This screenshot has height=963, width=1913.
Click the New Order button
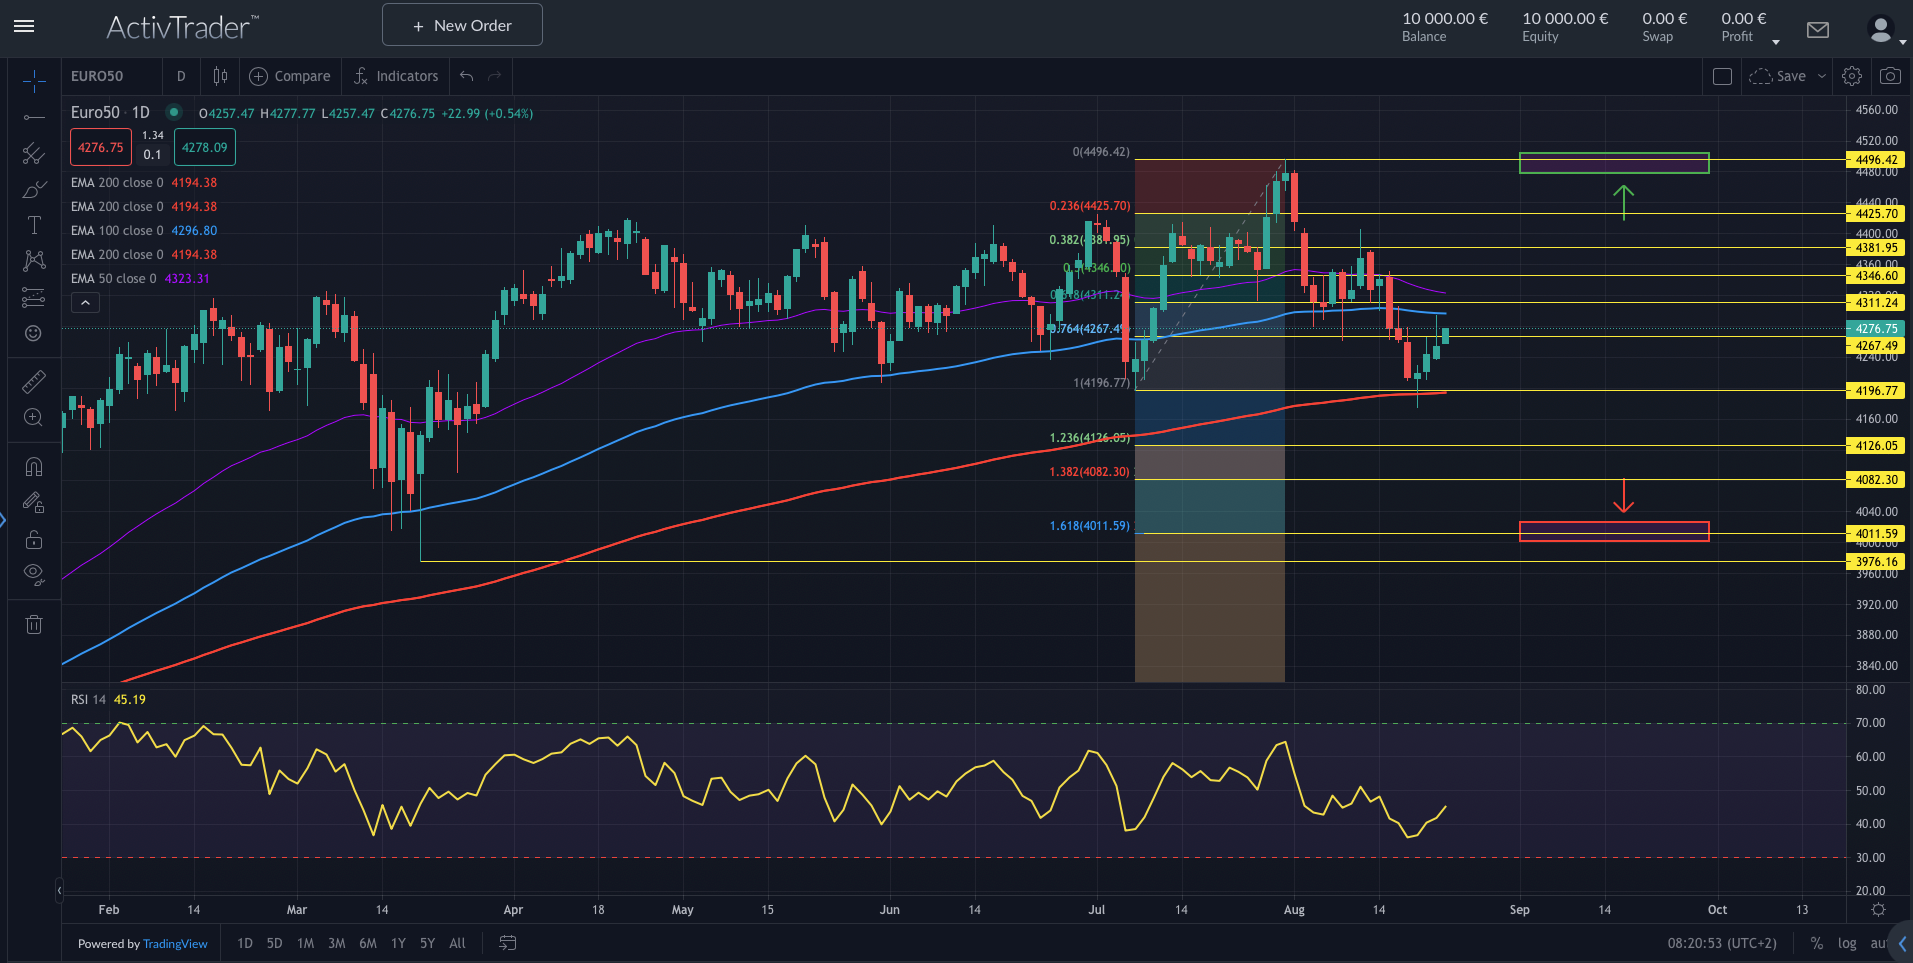461,24
